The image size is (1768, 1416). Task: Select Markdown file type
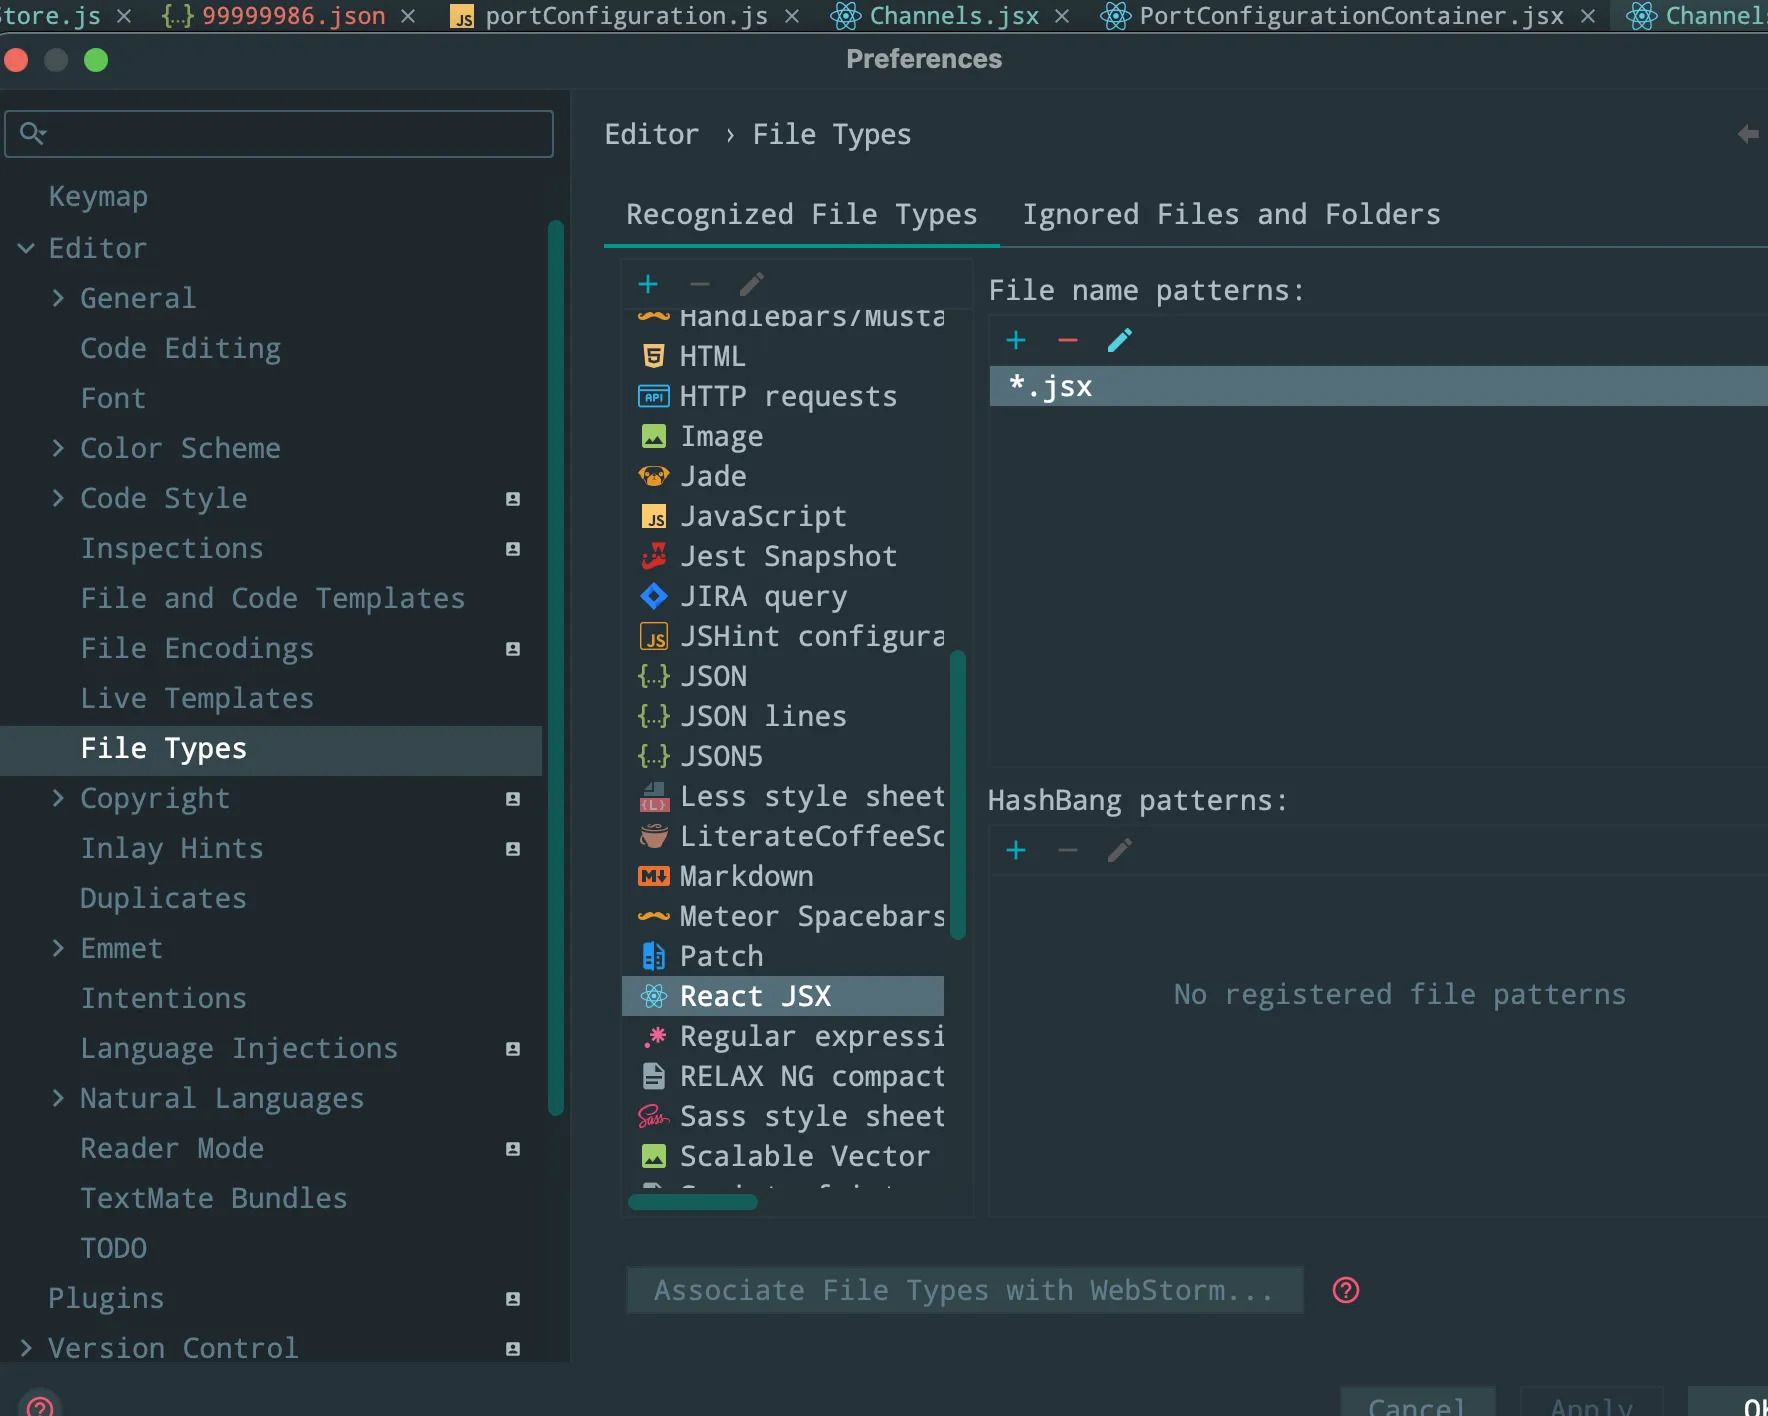pos(783,876)
